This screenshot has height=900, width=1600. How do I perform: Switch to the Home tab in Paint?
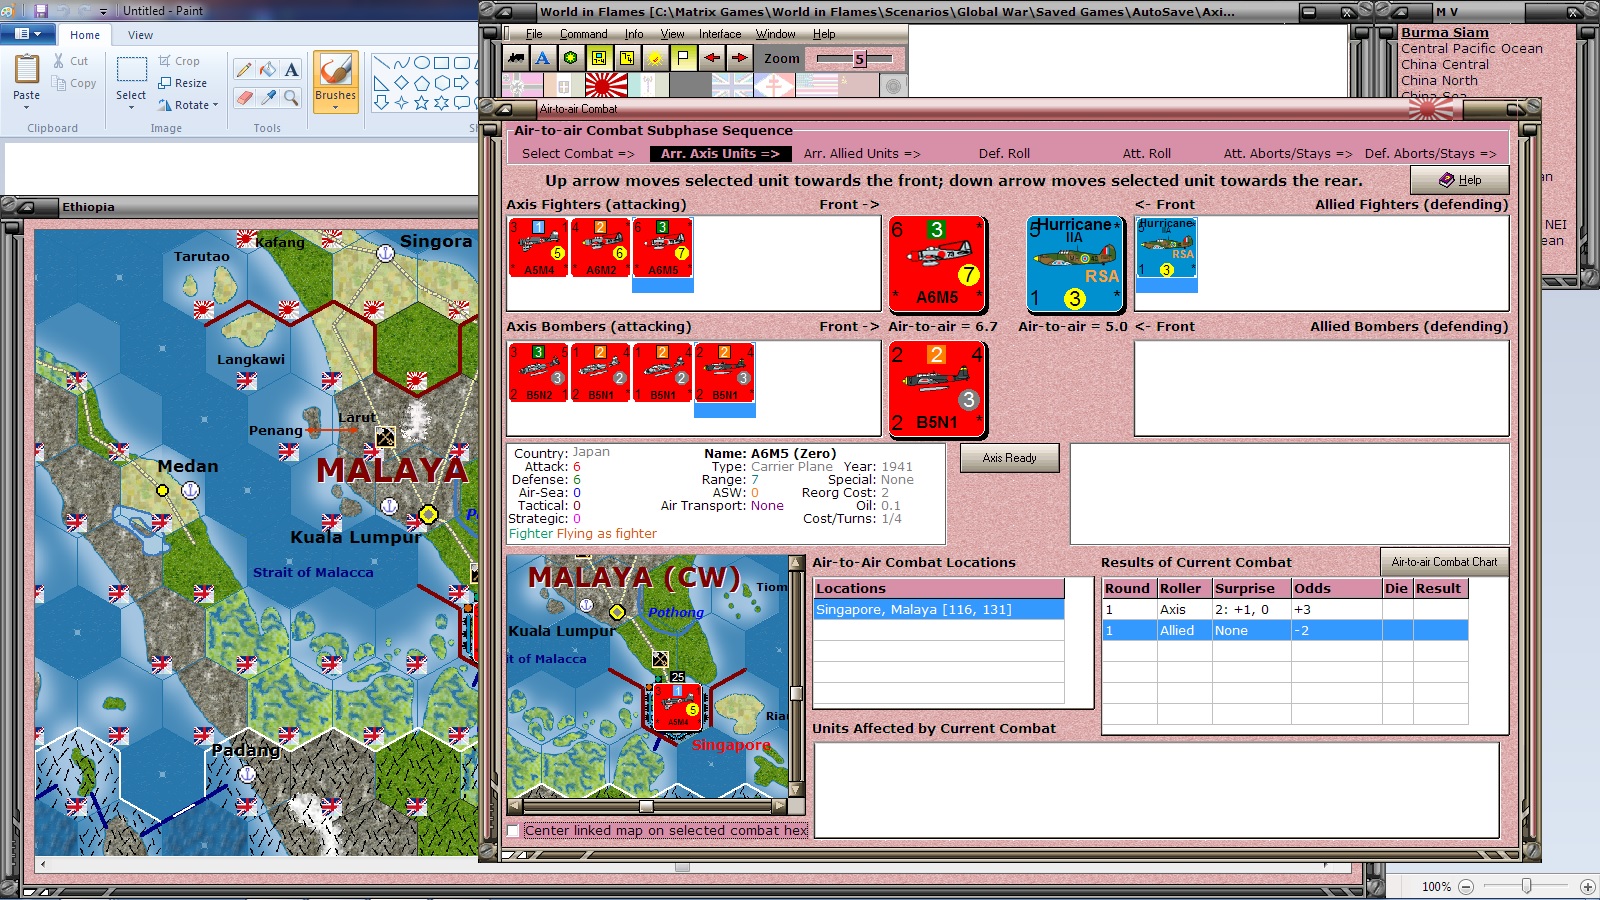pos(85,34)
